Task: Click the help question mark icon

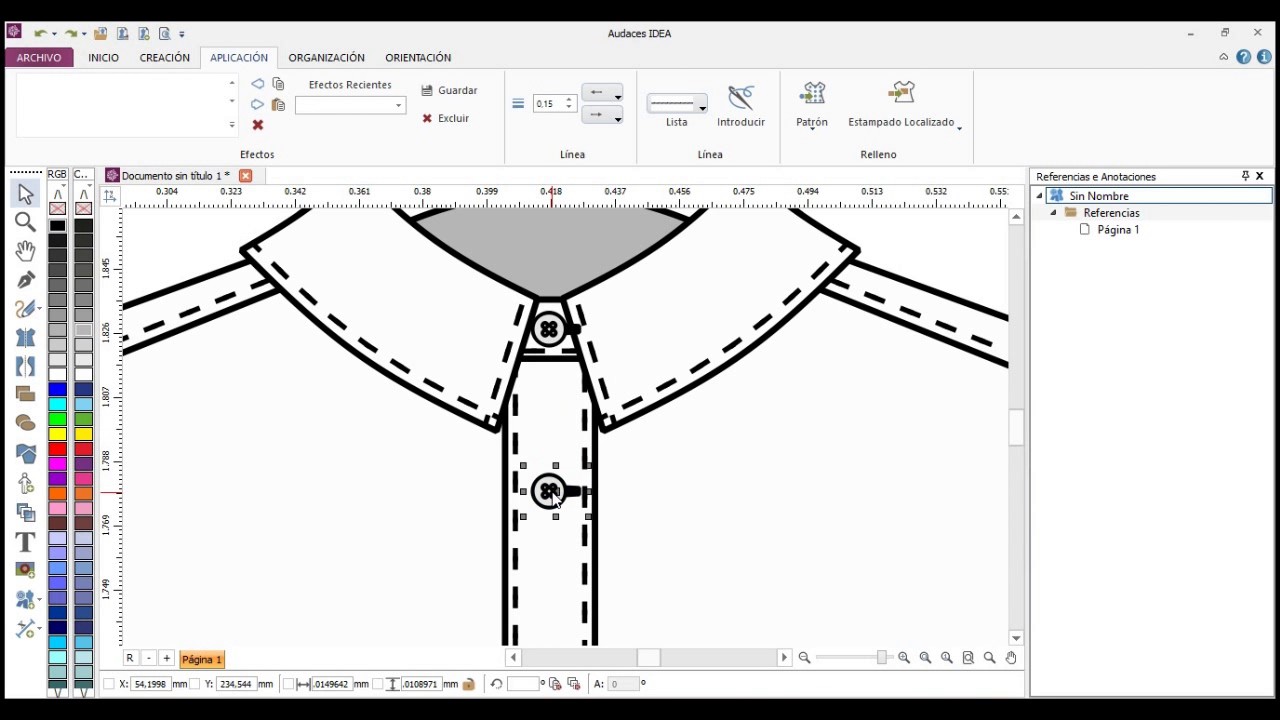Action: pos(1244,57)
